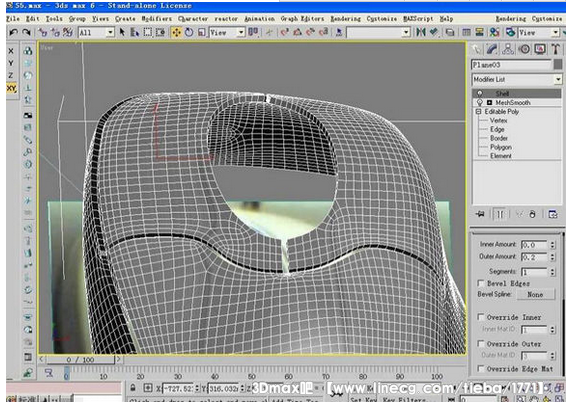Click the Bevel Spline None button
This screenshot has height=405, width=573.
(x=535, y=294)
